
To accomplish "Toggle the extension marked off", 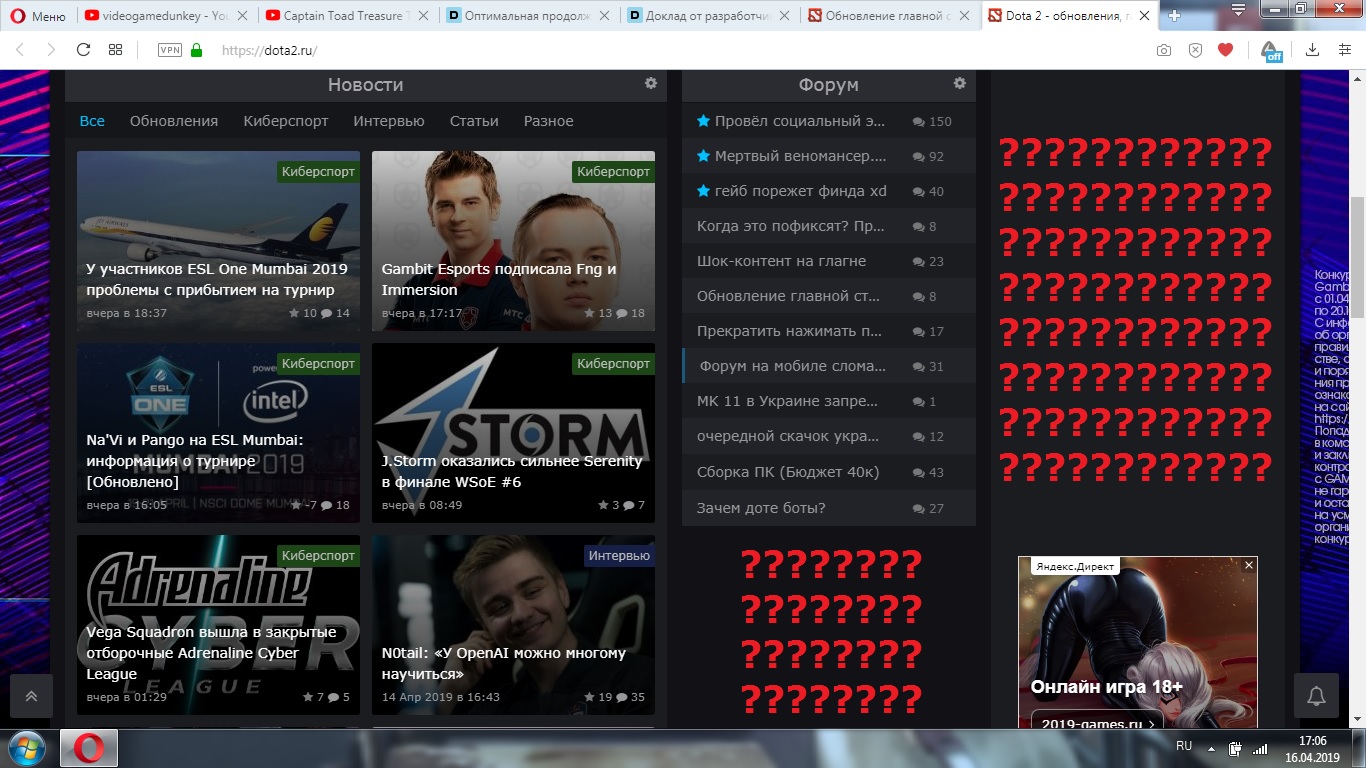I will [x=1270, y=50].
